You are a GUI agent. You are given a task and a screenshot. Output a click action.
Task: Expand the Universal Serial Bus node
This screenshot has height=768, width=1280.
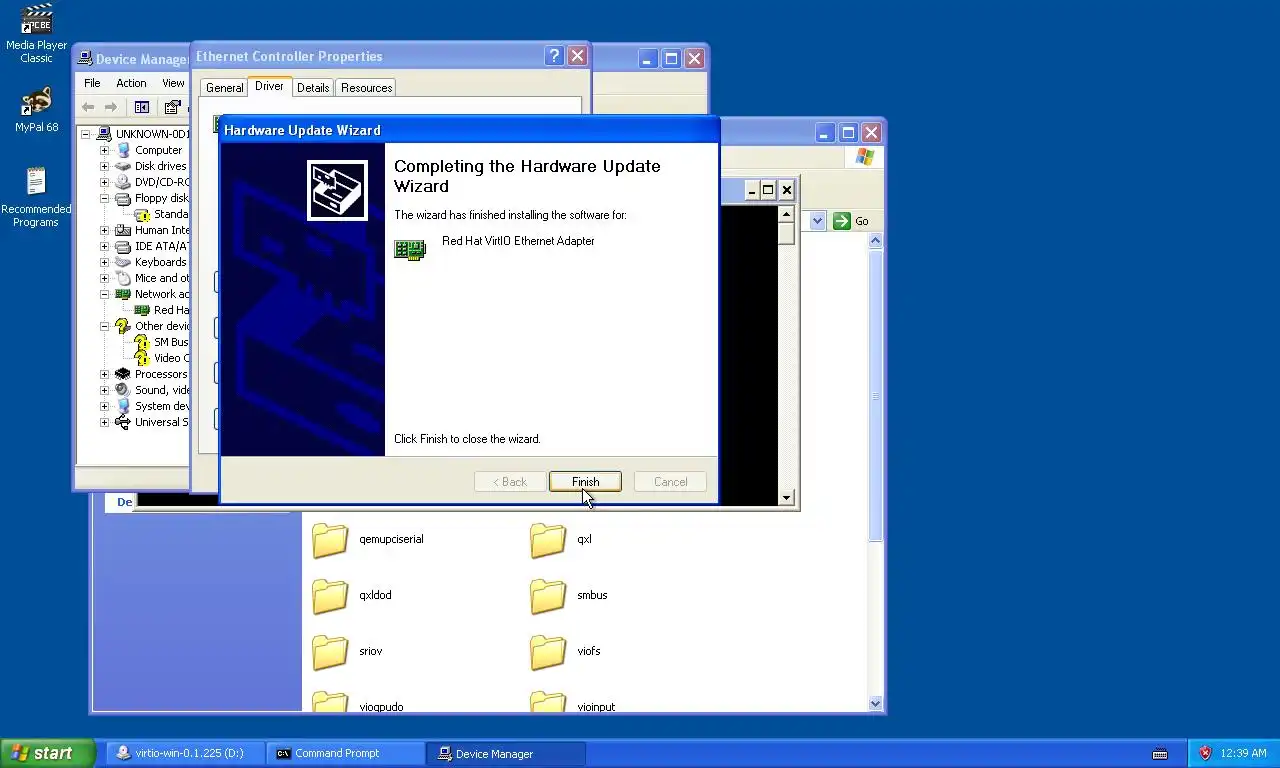click(104, 422)
